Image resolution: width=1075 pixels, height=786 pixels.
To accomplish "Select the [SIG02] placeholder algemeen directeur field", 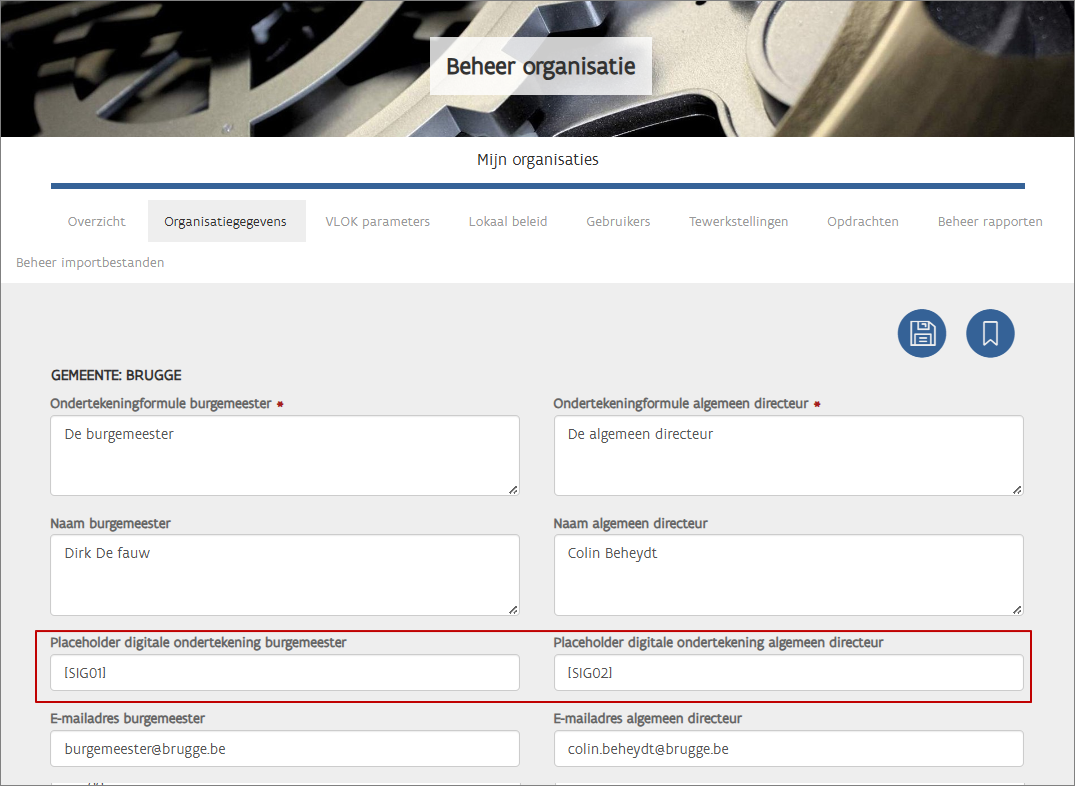I will [x=788, y=673].
